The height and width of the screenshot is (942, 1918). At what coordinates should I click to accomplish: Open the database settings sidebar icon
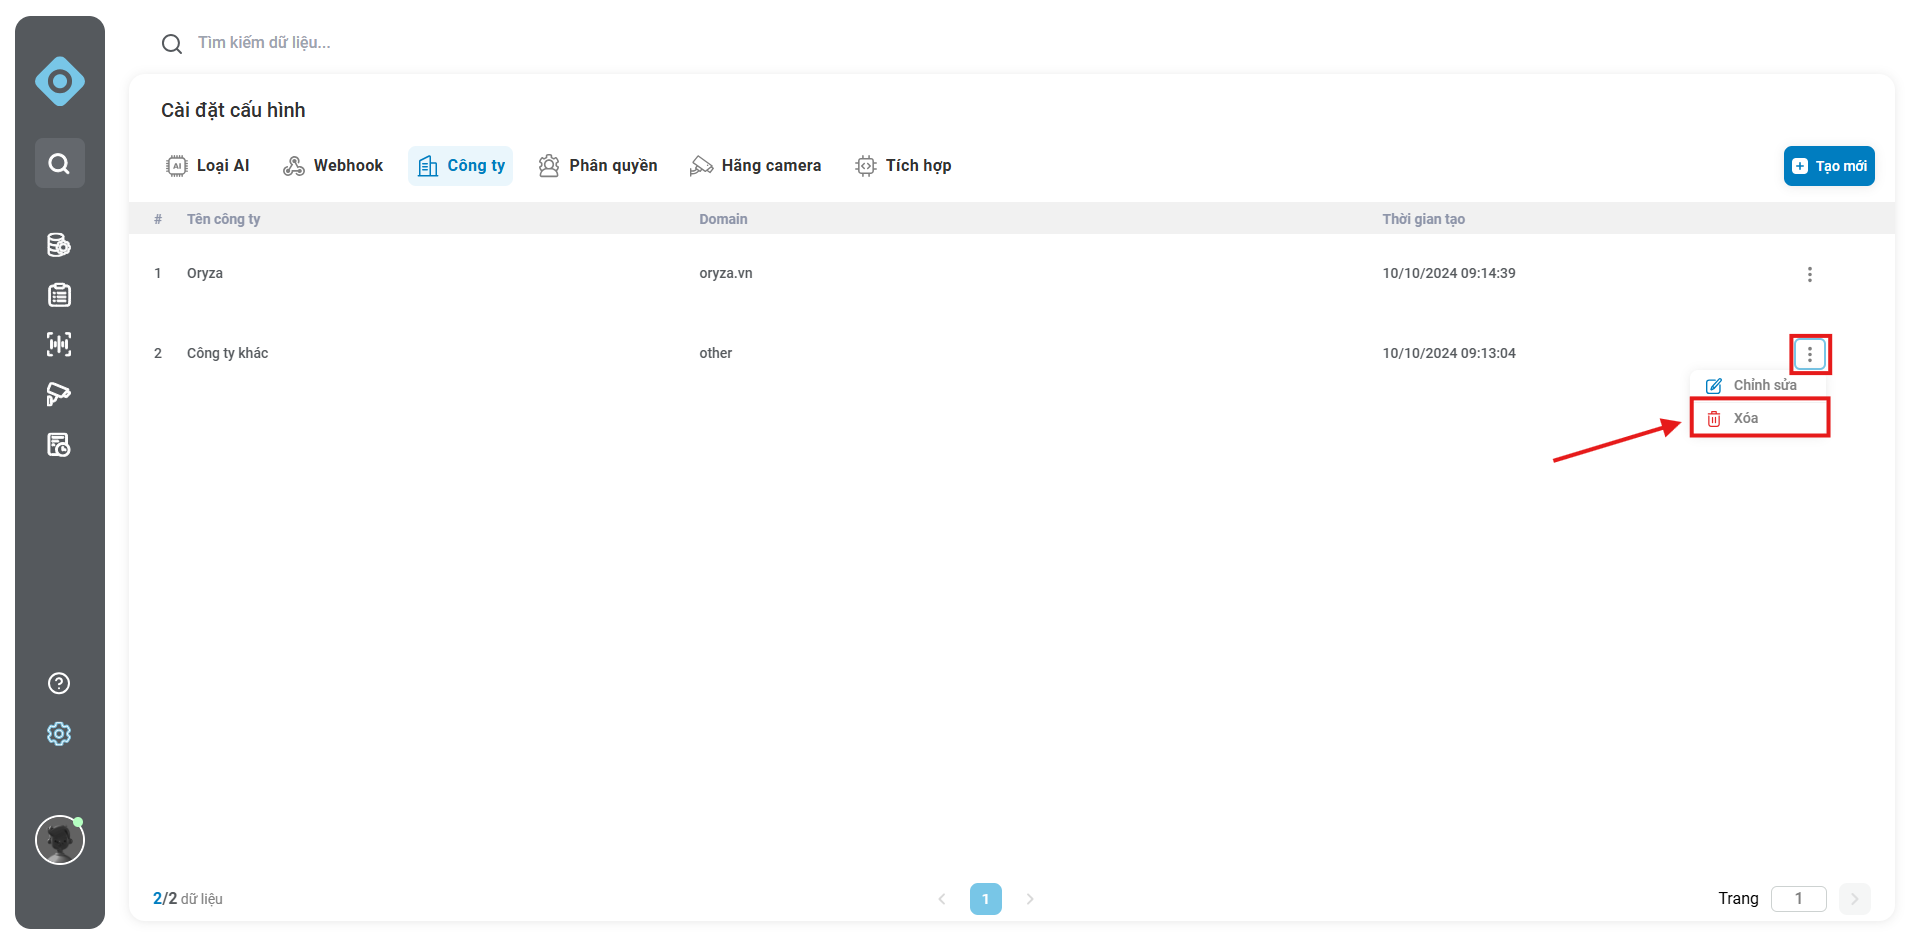[59, 245]
